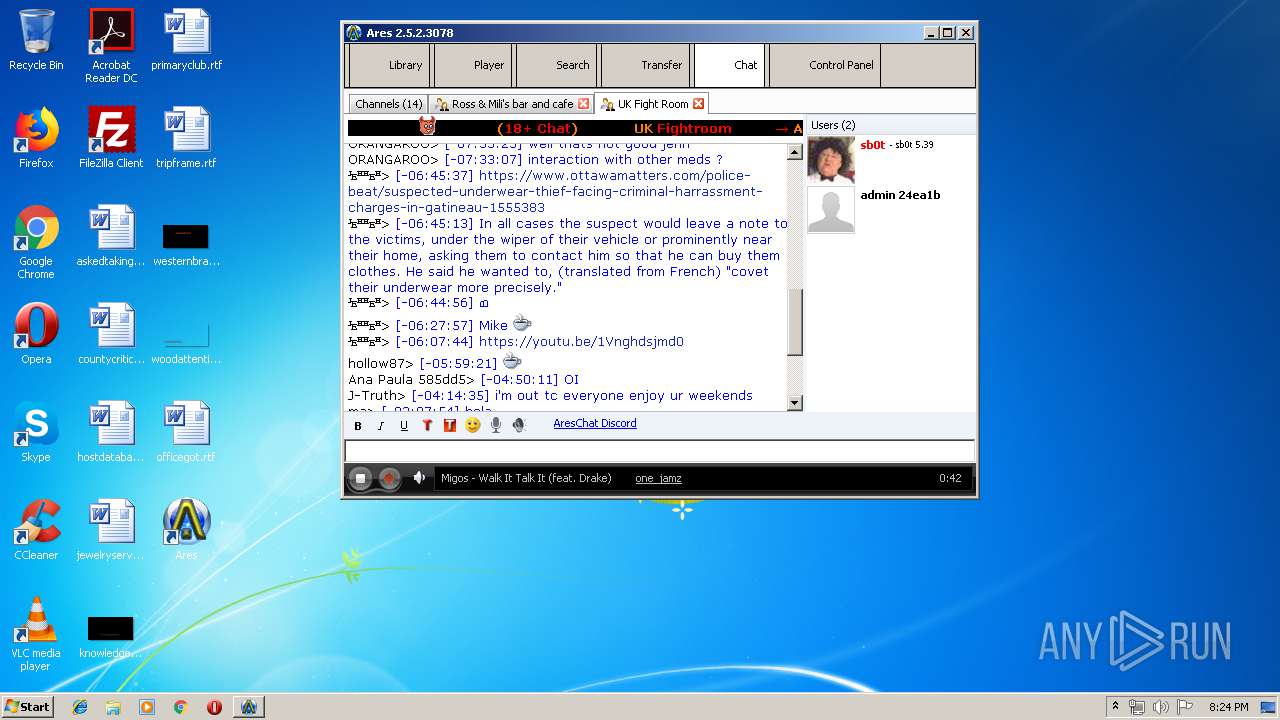
Task: Open the Control Panel tab
Action: [825, 65]
